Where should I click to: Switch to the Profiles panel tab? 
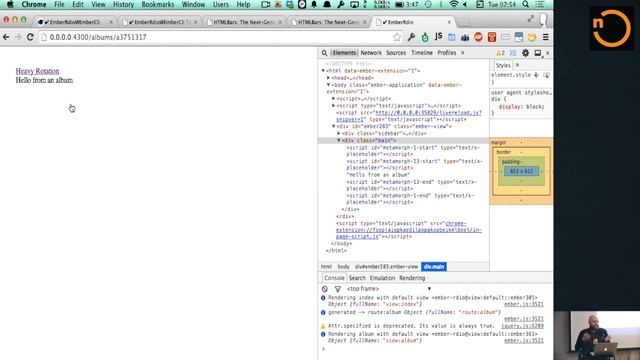(447, 53)
